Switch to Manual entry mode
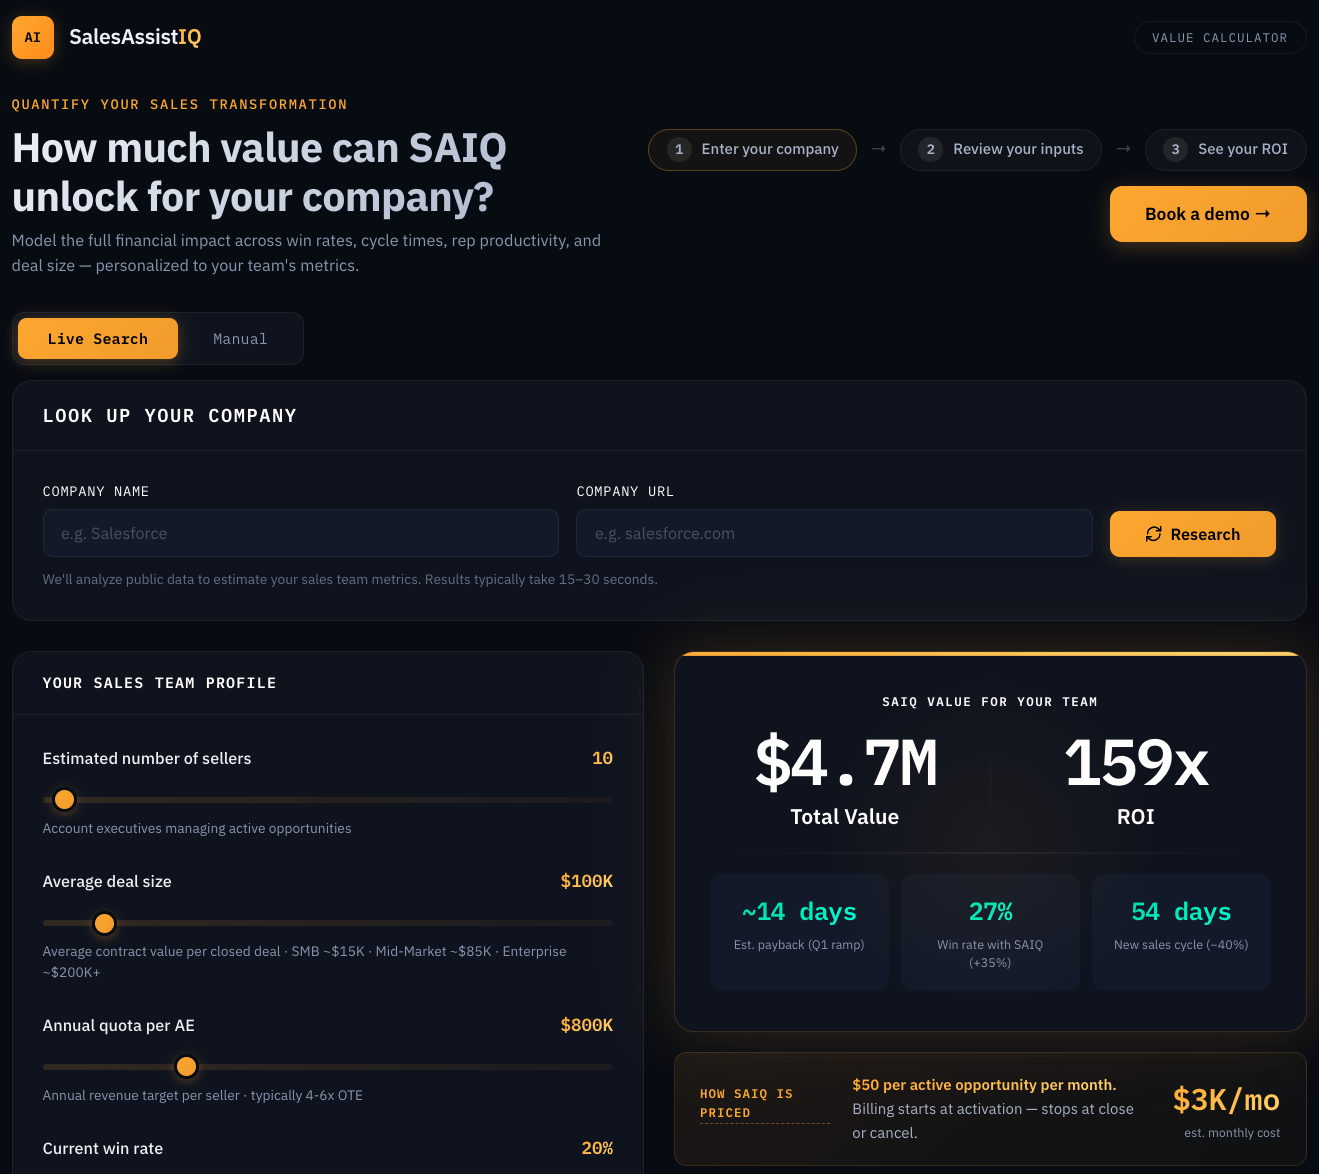The width and height of the screenshot is (1319, 1174). 240,339
